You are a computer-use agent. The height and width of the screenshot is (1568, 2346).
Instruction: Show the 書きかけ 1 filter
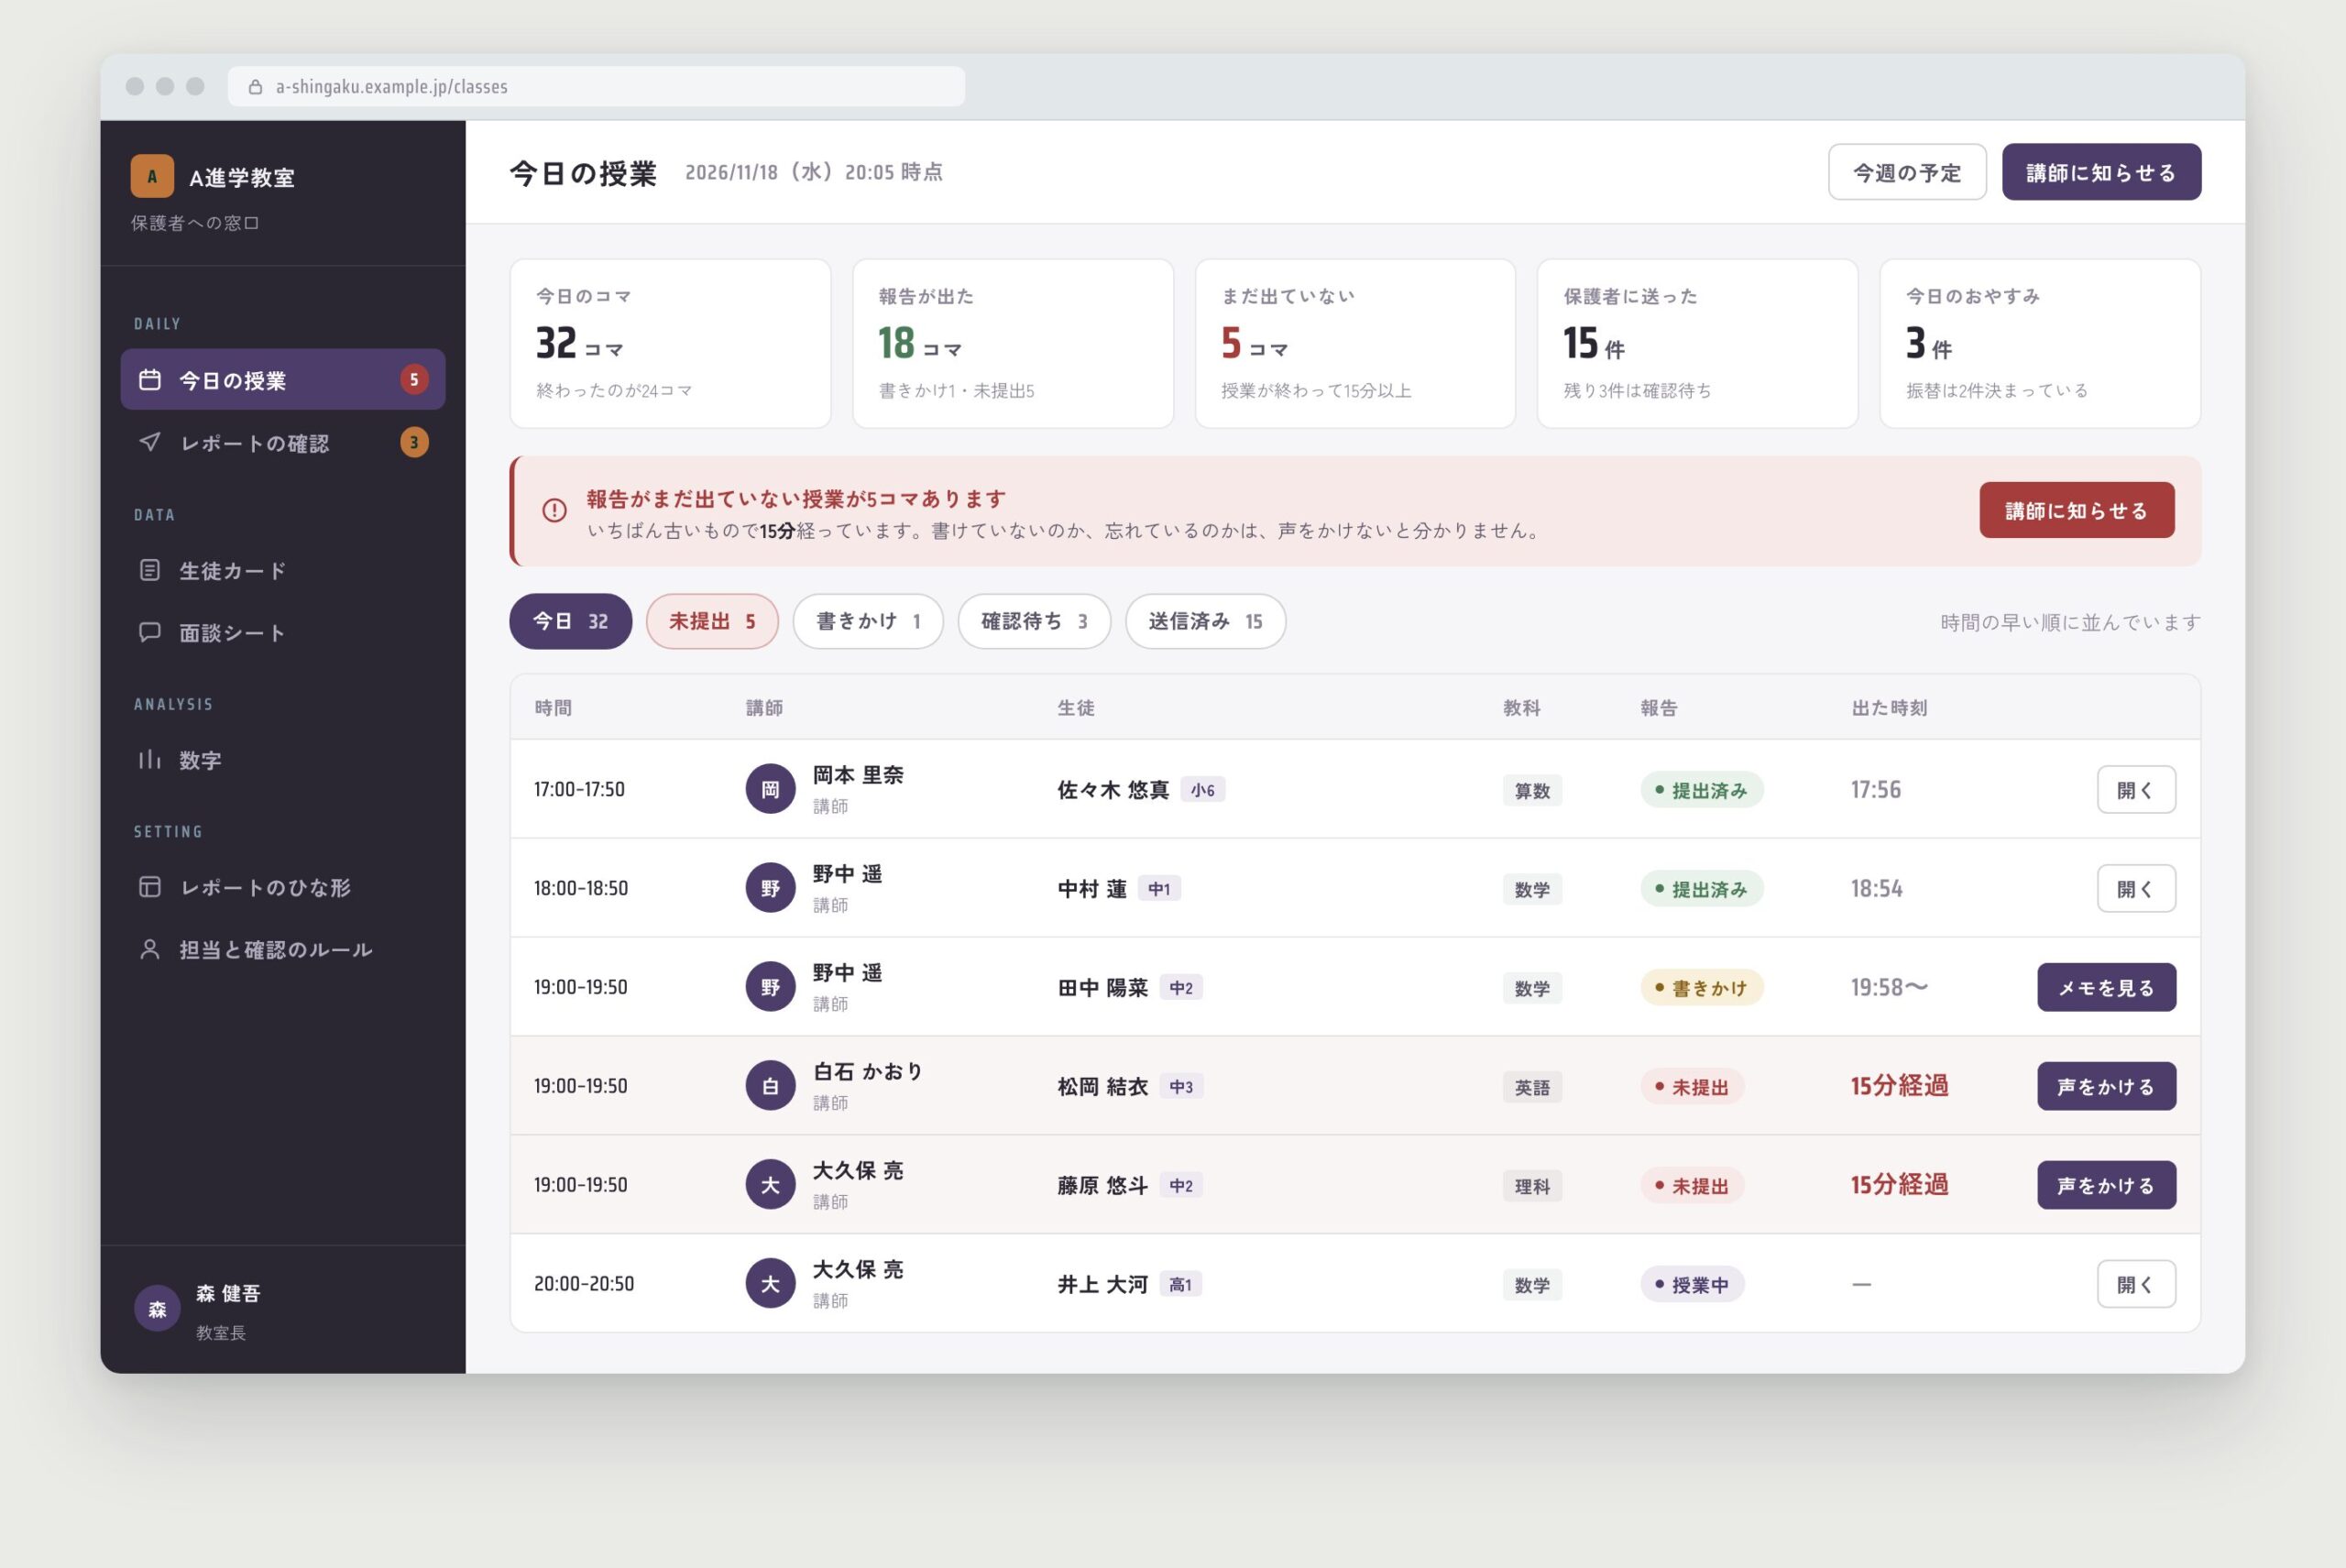[868, 621]
